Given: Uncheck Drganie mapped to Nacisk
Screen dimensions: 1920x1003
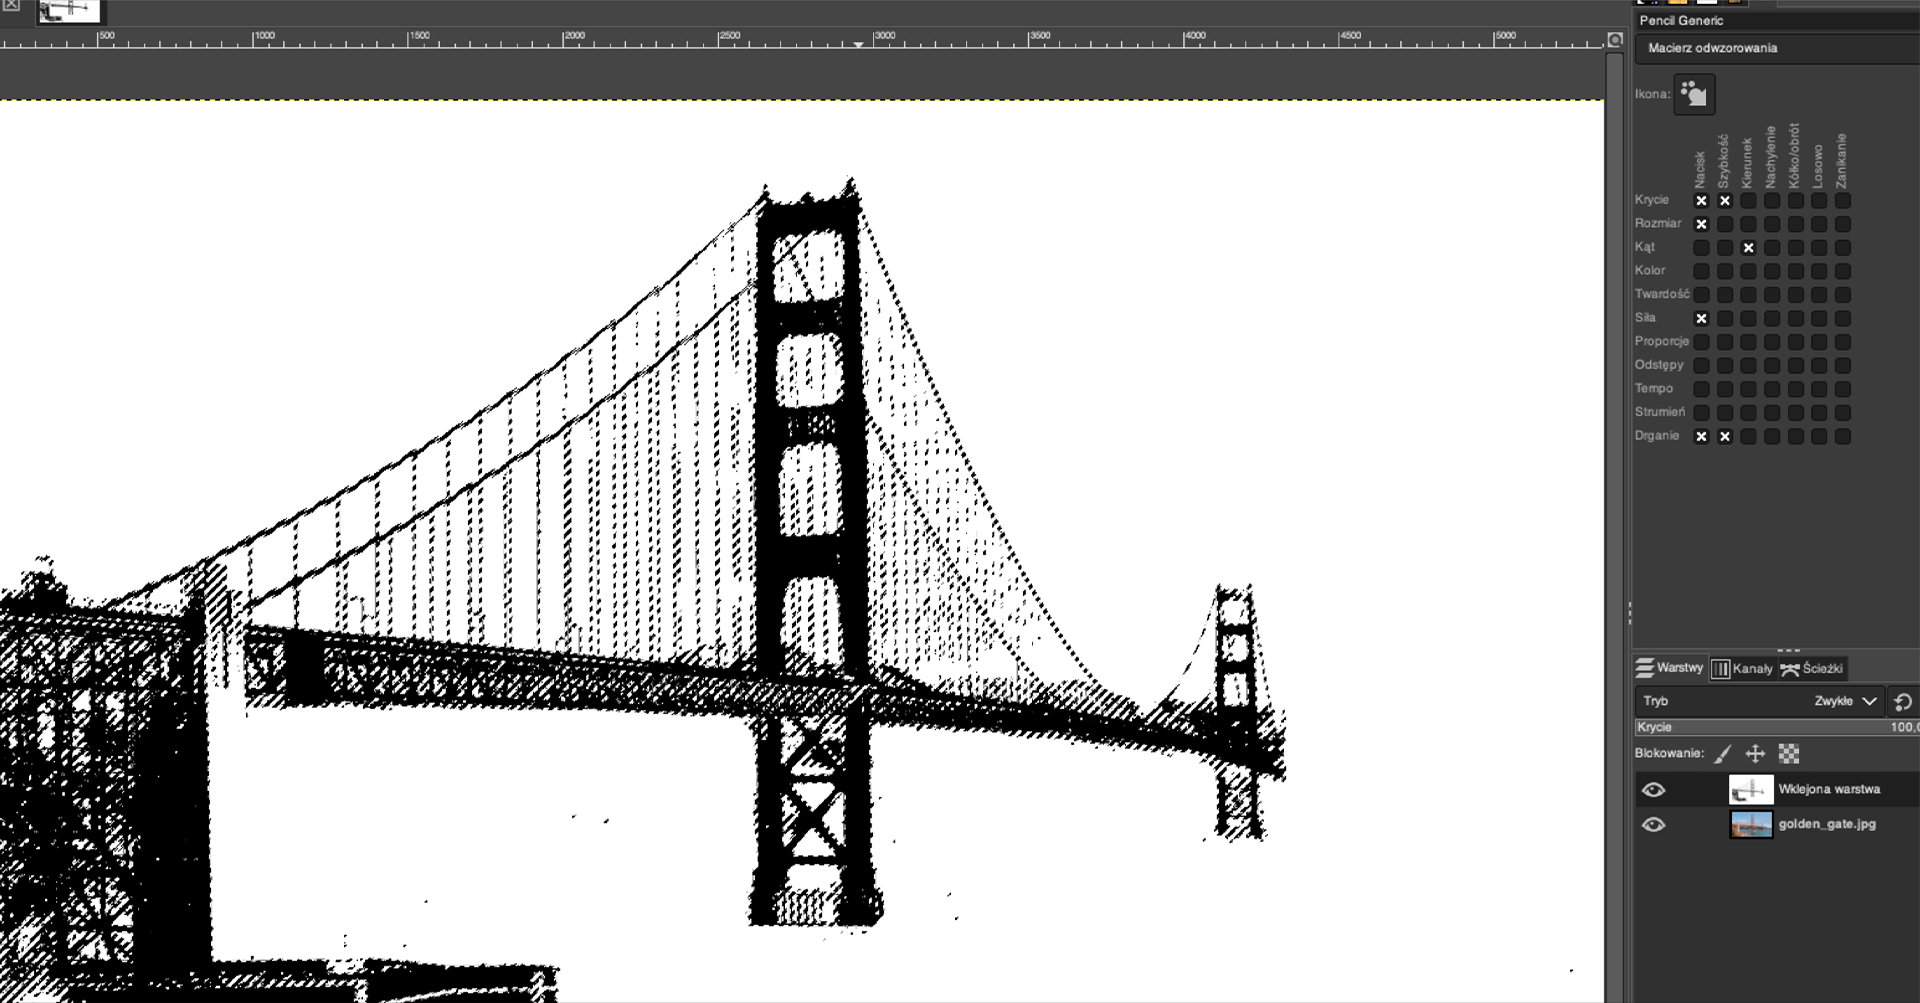Looking at the screenshot, I should tap(1701, 437).
